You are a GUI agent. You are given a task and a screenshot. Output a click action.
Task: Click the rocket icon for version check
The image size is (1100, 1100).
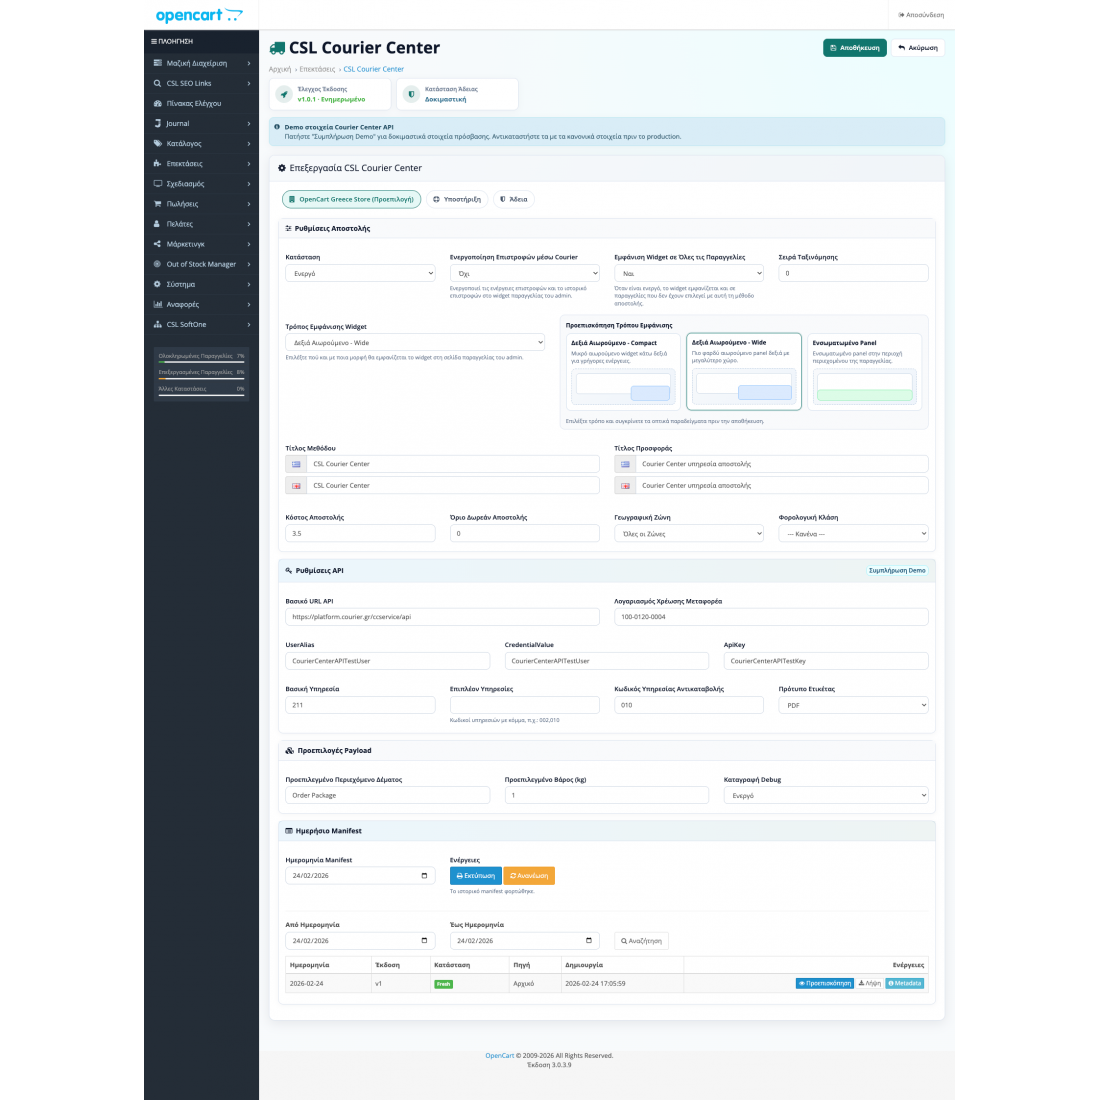tap(284, 94)
